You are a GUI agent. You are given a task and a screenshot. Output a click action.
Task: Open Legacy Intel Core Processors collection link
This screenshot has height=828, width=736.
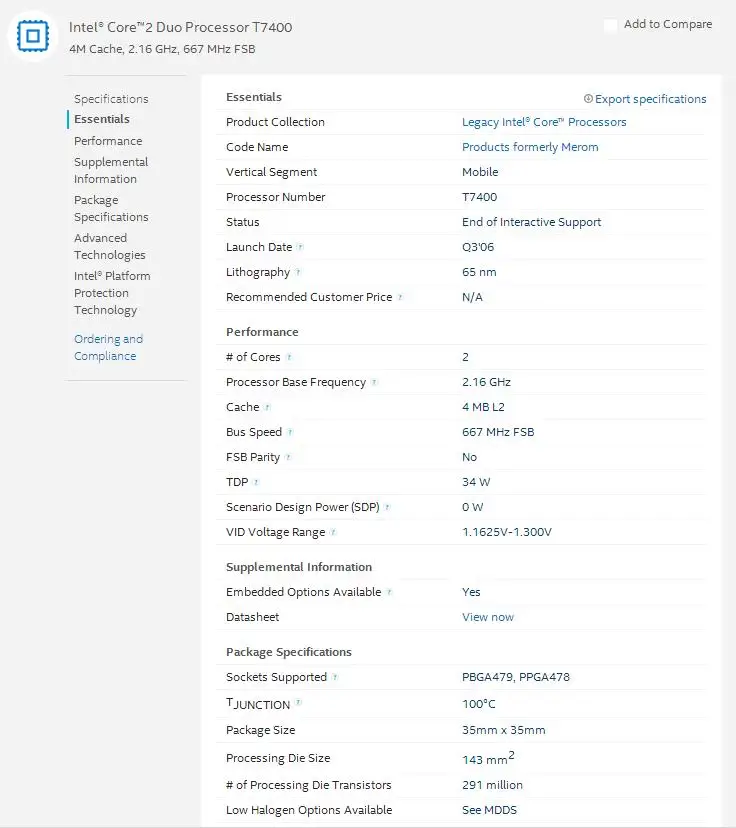click(x=544, y=122)
